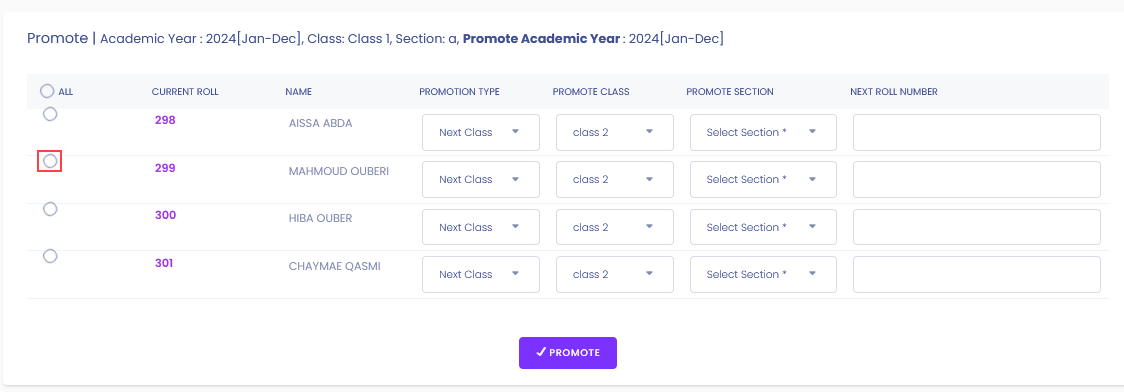Open Select Section dropdown for roll 301
Viewport: 1124px width, 392px height.
[763, 274]
